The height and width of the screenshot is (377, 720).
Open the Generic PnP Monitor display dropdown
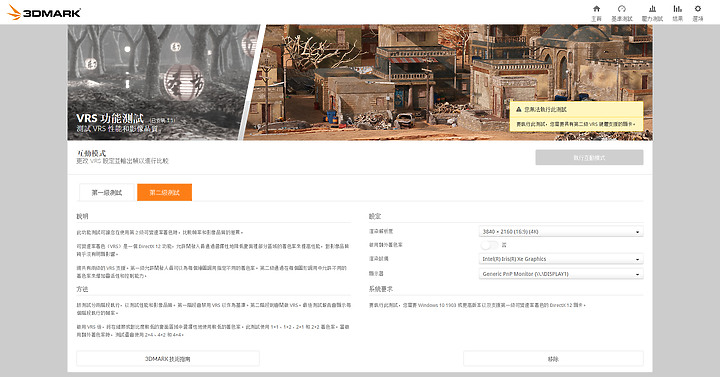[561, 274]
